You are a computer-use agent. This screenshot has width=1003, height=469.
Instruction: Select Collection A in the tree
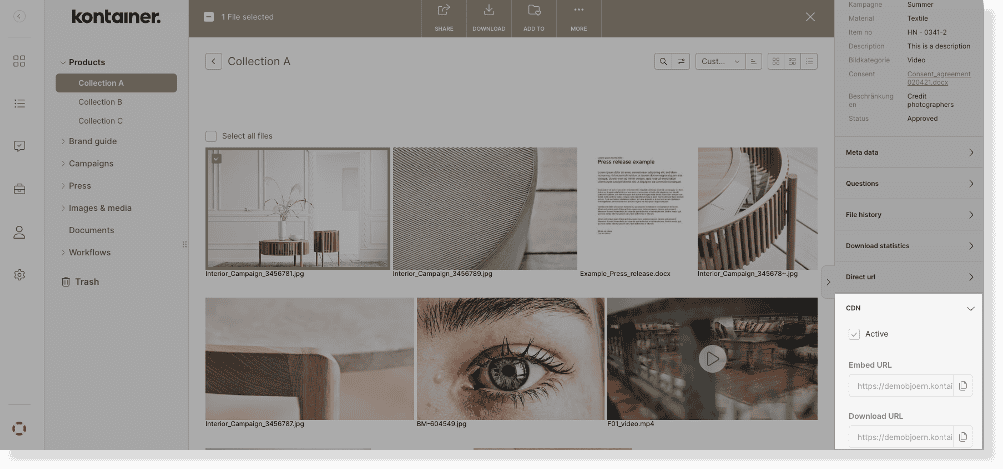pos(116,83)
